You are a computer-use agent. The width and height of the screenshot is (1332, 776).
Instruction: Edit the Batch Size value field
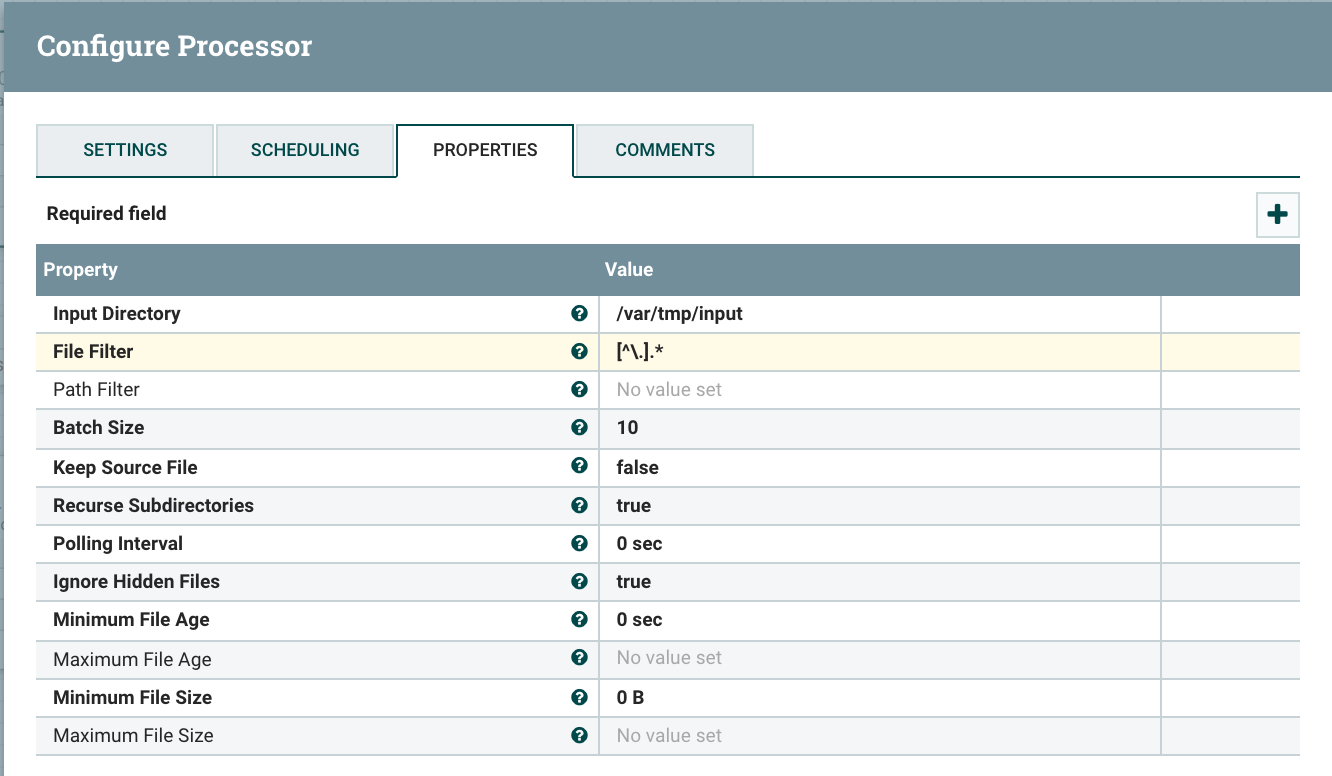click(880, 427)
